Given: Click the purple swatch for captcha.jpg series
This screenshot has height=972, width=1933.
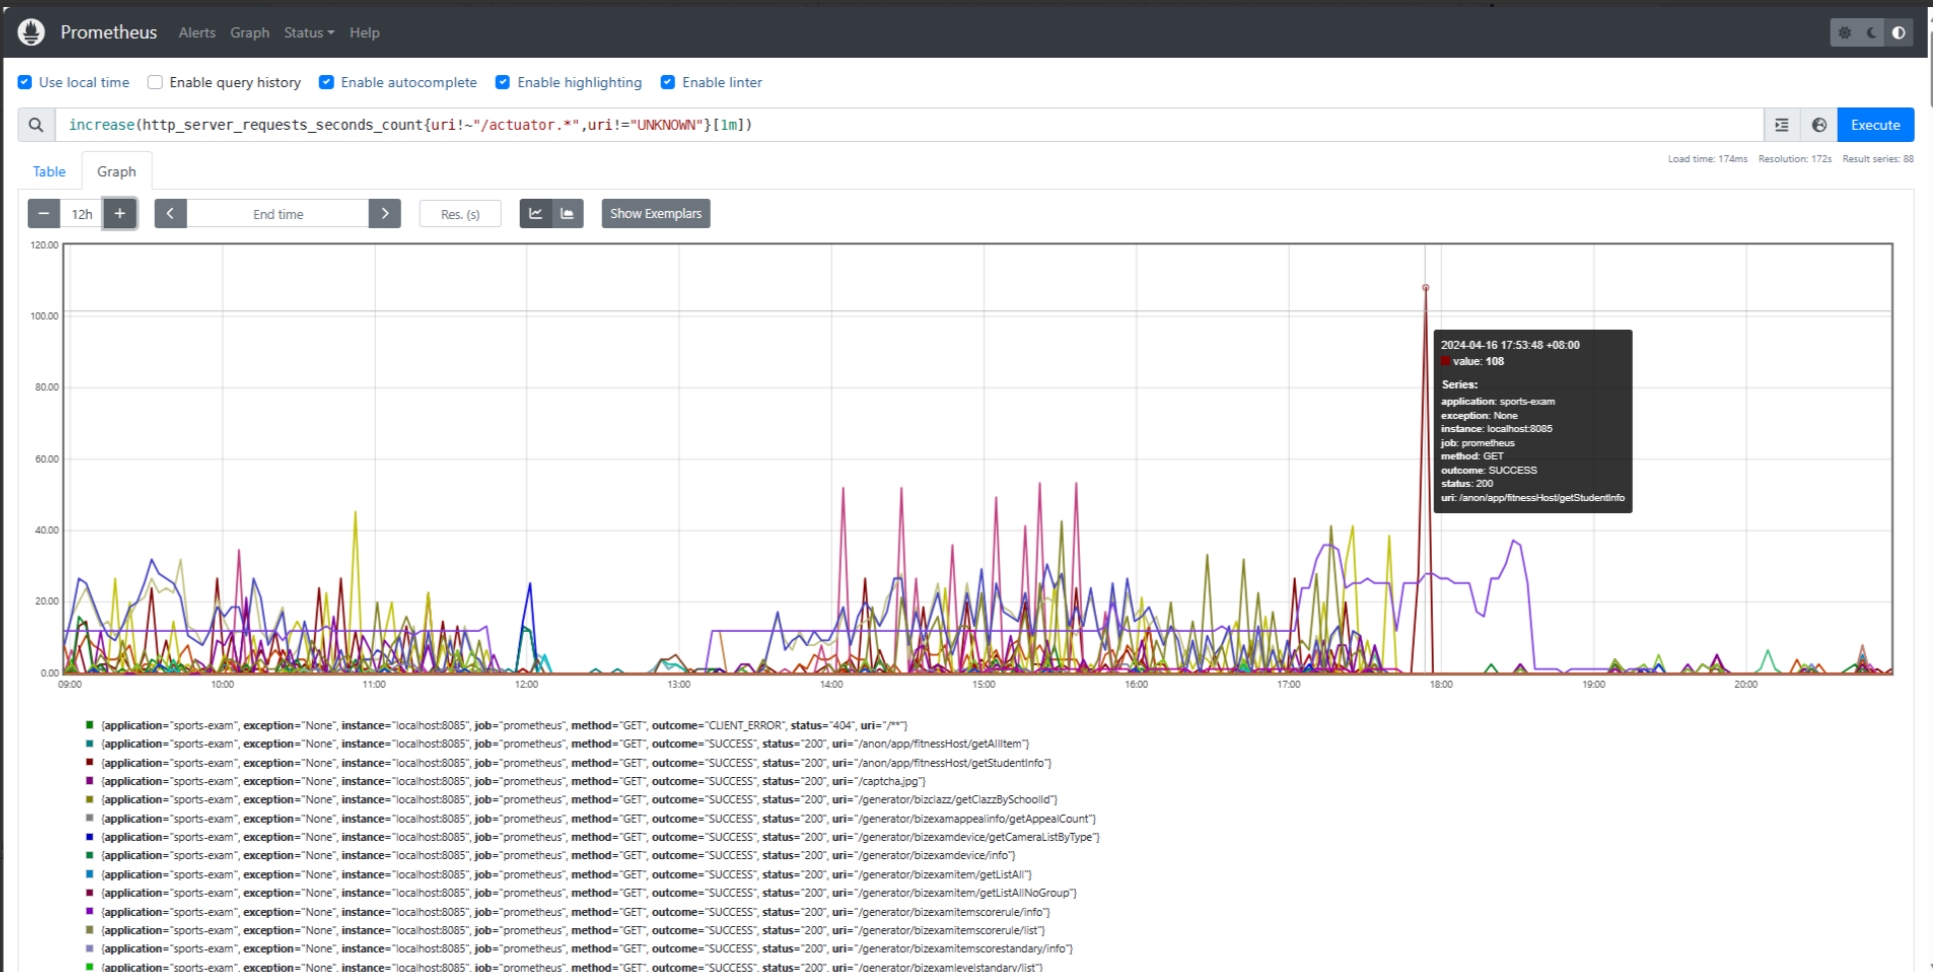Looking at the screenshot, I should [x=90, y=781].
